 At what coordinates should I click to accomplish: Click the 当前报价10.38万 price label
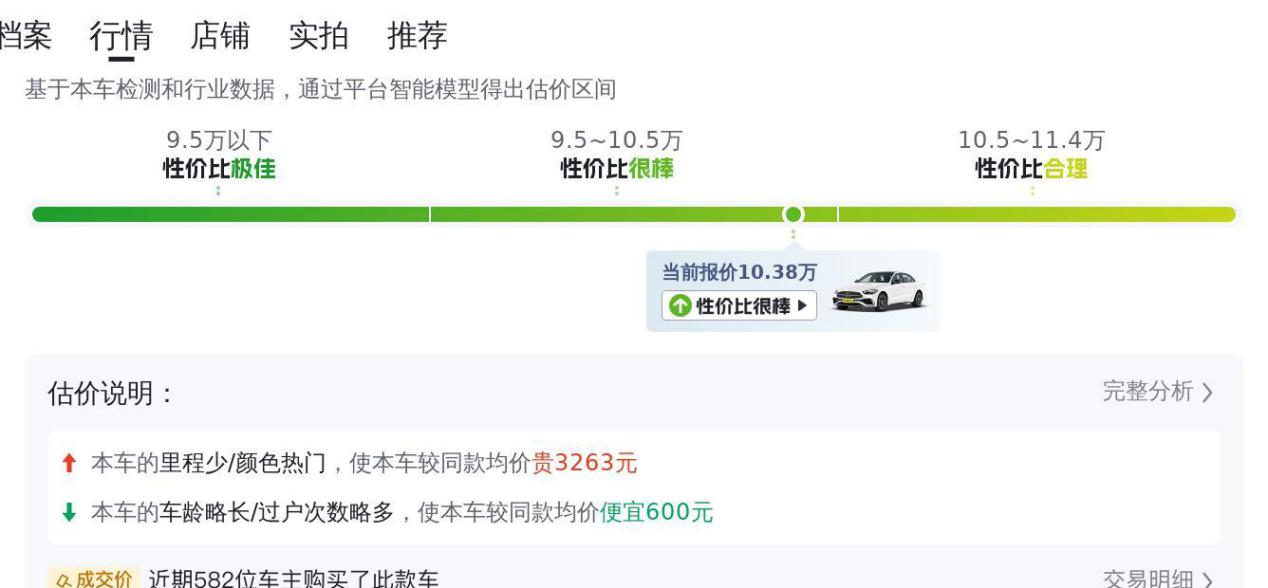click(x=739, y=272)
